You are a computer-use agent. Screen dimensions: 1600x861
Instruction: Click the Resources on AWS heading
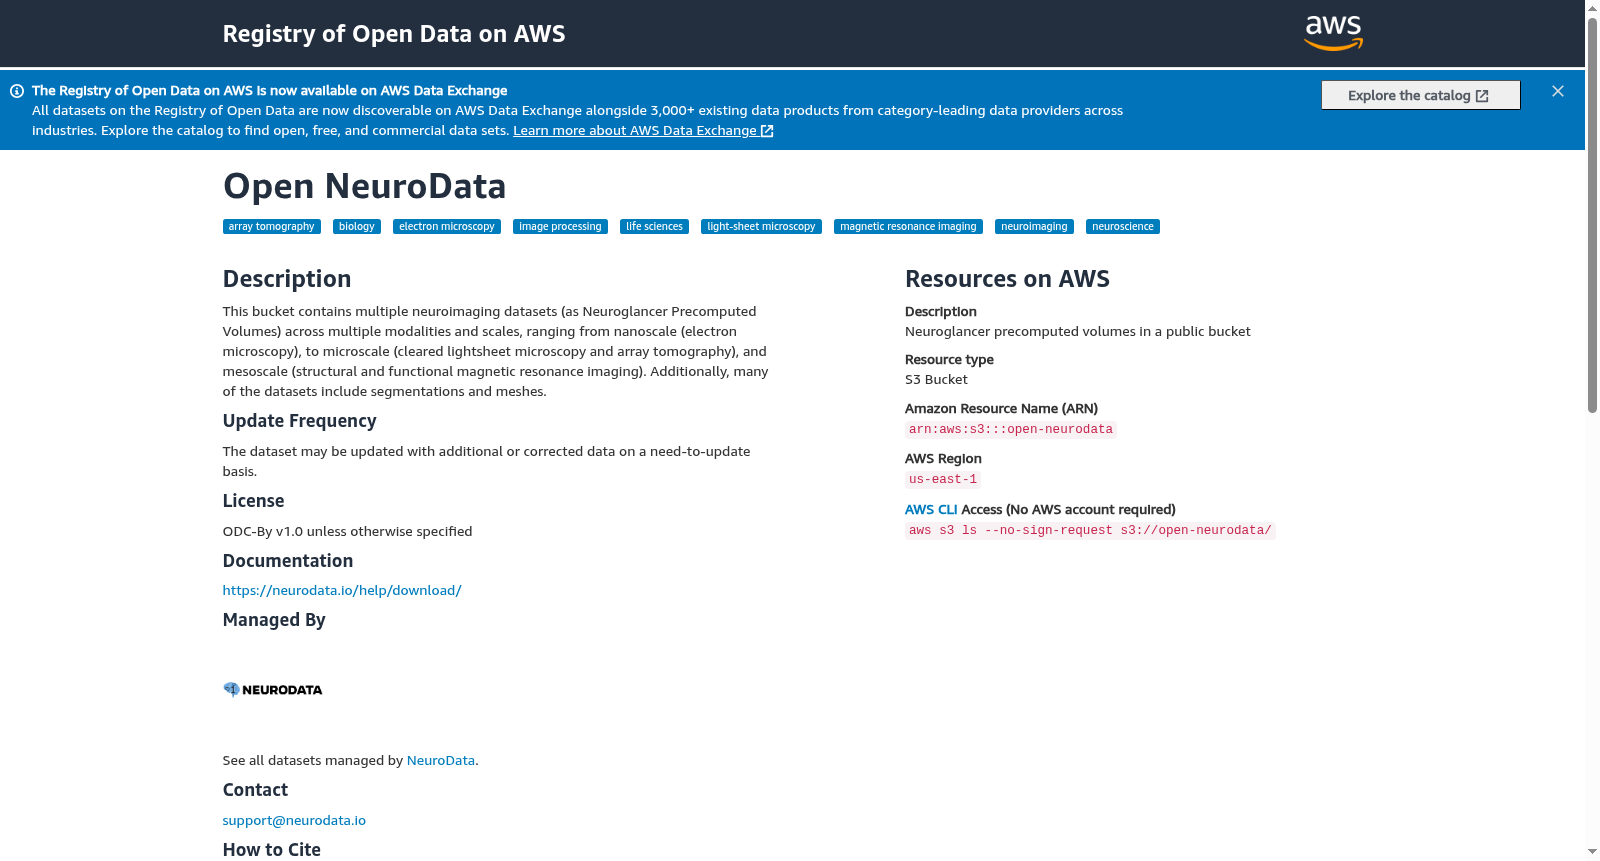(x=1007, y=279)
